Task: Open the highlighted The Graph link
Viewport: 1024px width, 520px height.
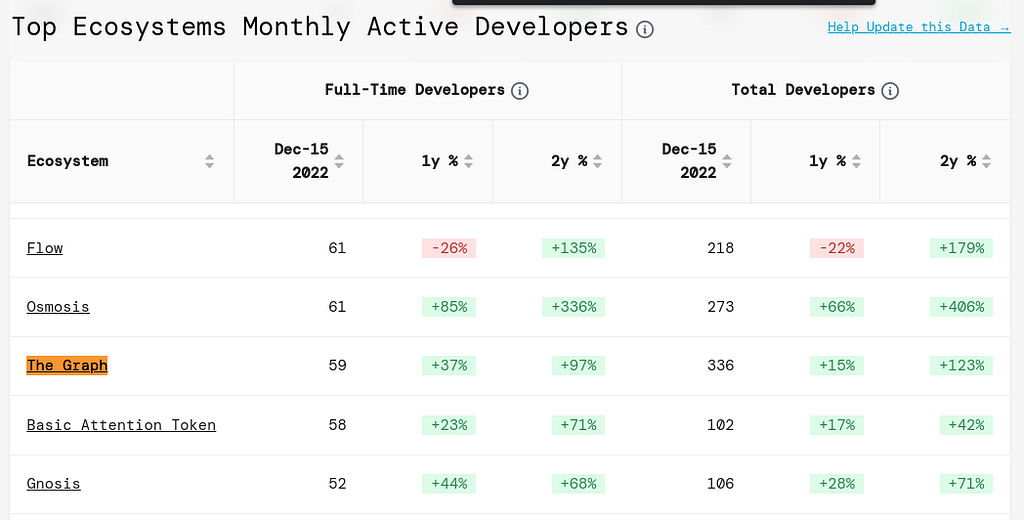Action: [67, 365]
